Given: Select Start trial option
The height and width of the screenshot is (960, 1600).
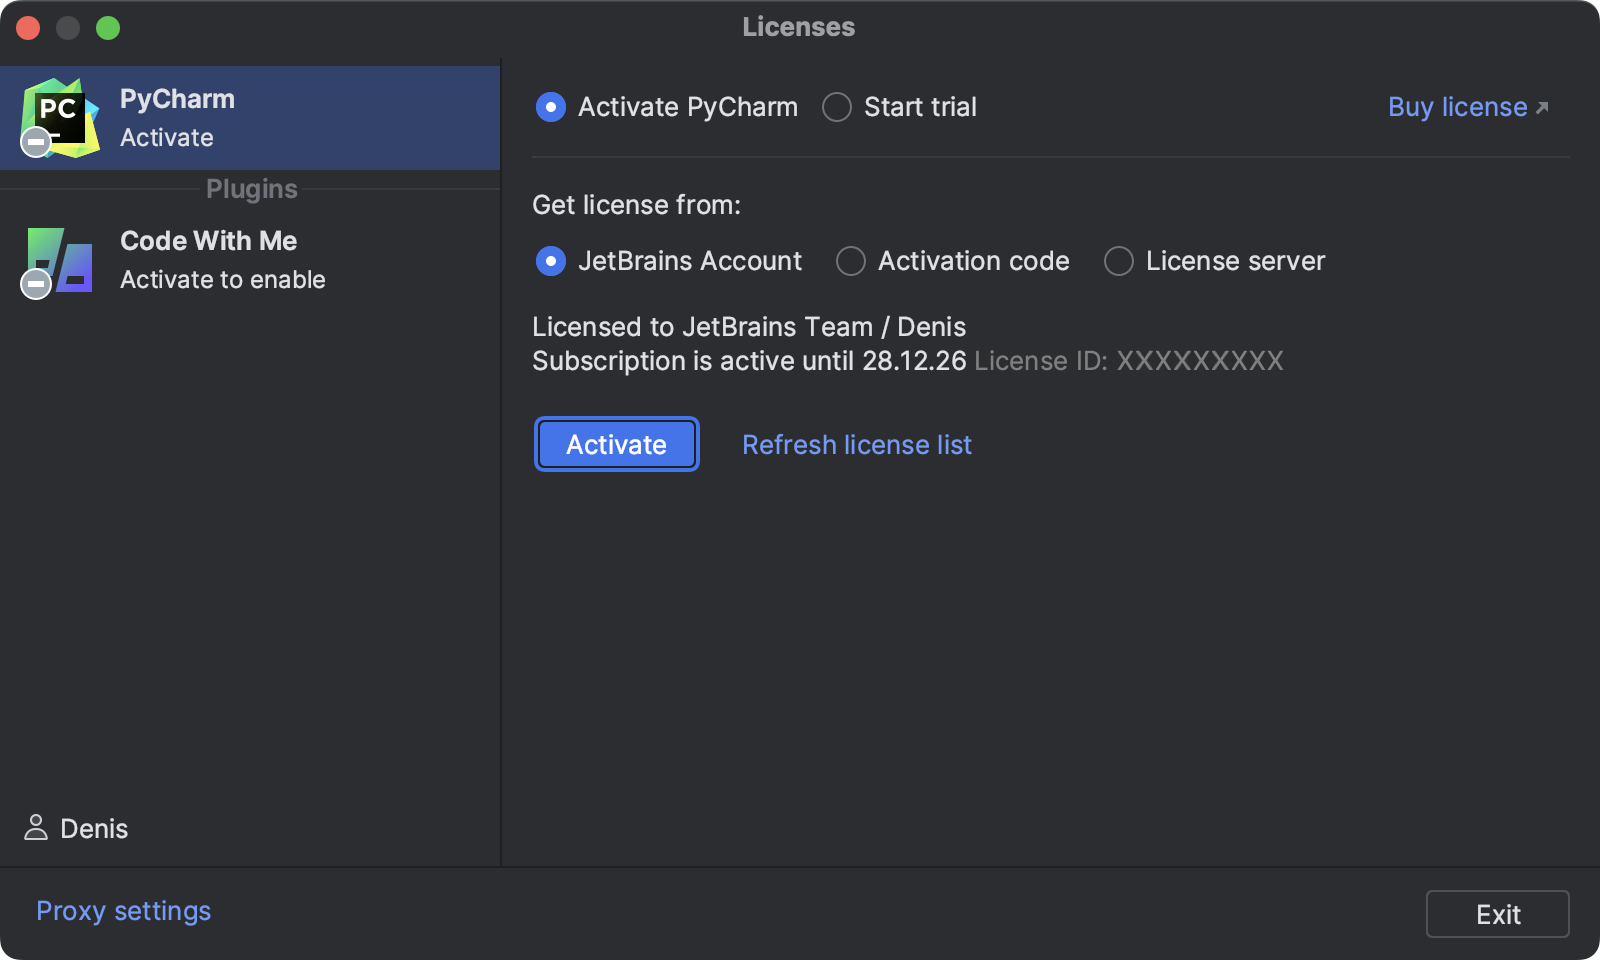Looking at the screenshot, I should (x=836, y=107).
